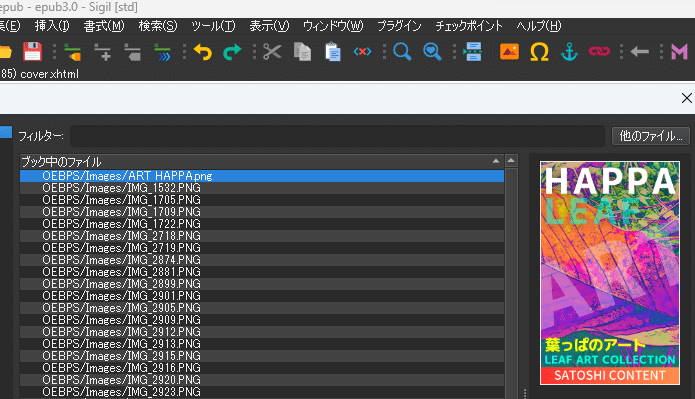Viewport: 695px width, 399px height.
Task: Click the Redo arrow icon
Action: (x=232, y=52)
